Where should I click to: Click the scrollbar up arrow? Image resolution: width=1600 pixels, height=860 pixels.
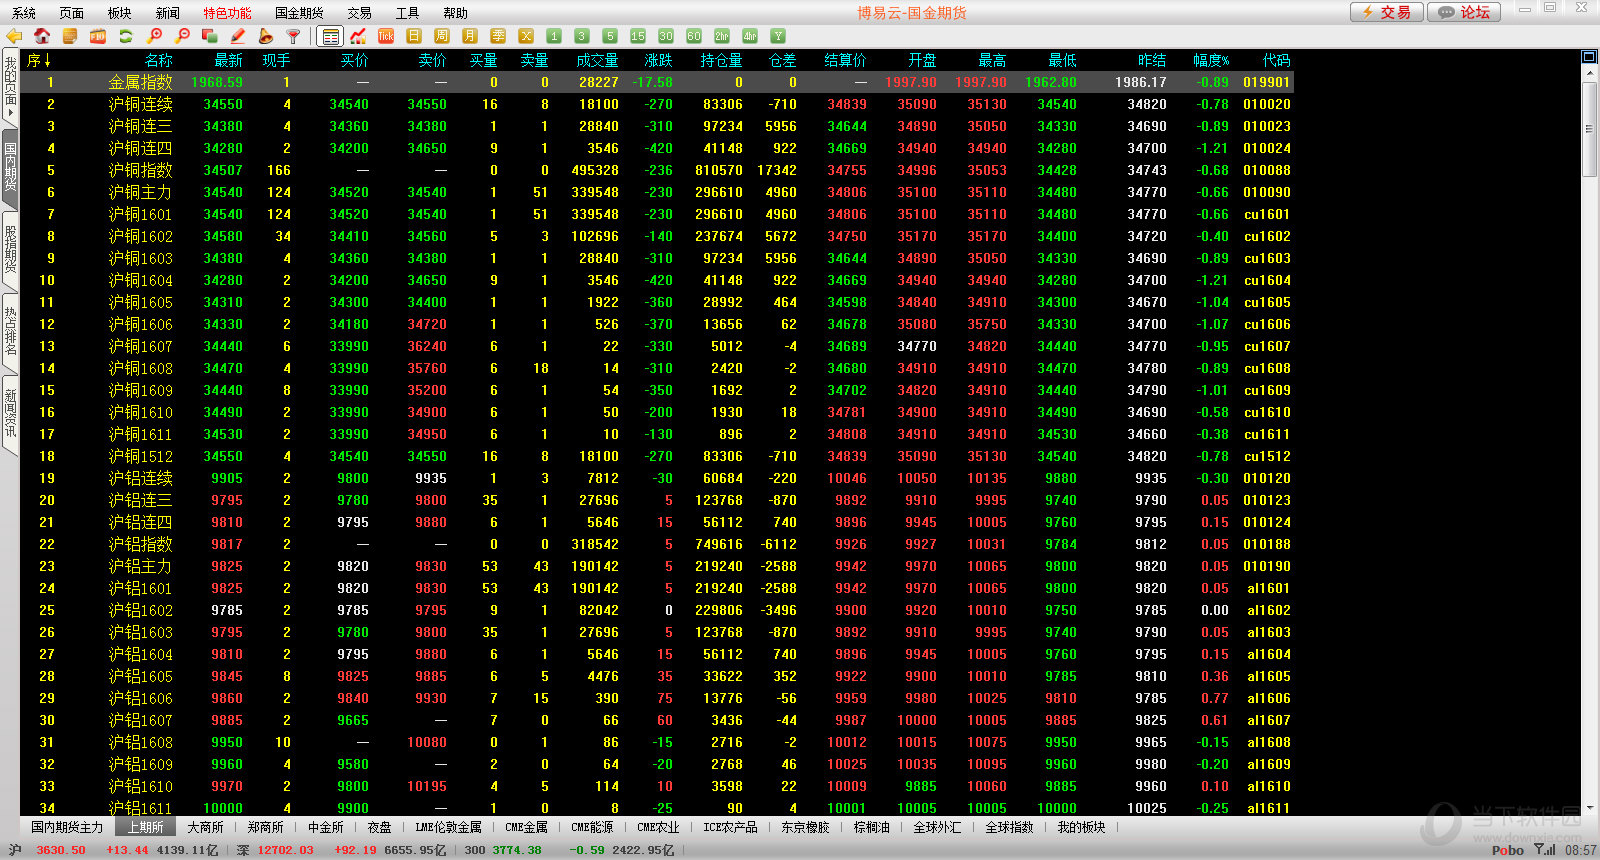(x=1589, y=73)
